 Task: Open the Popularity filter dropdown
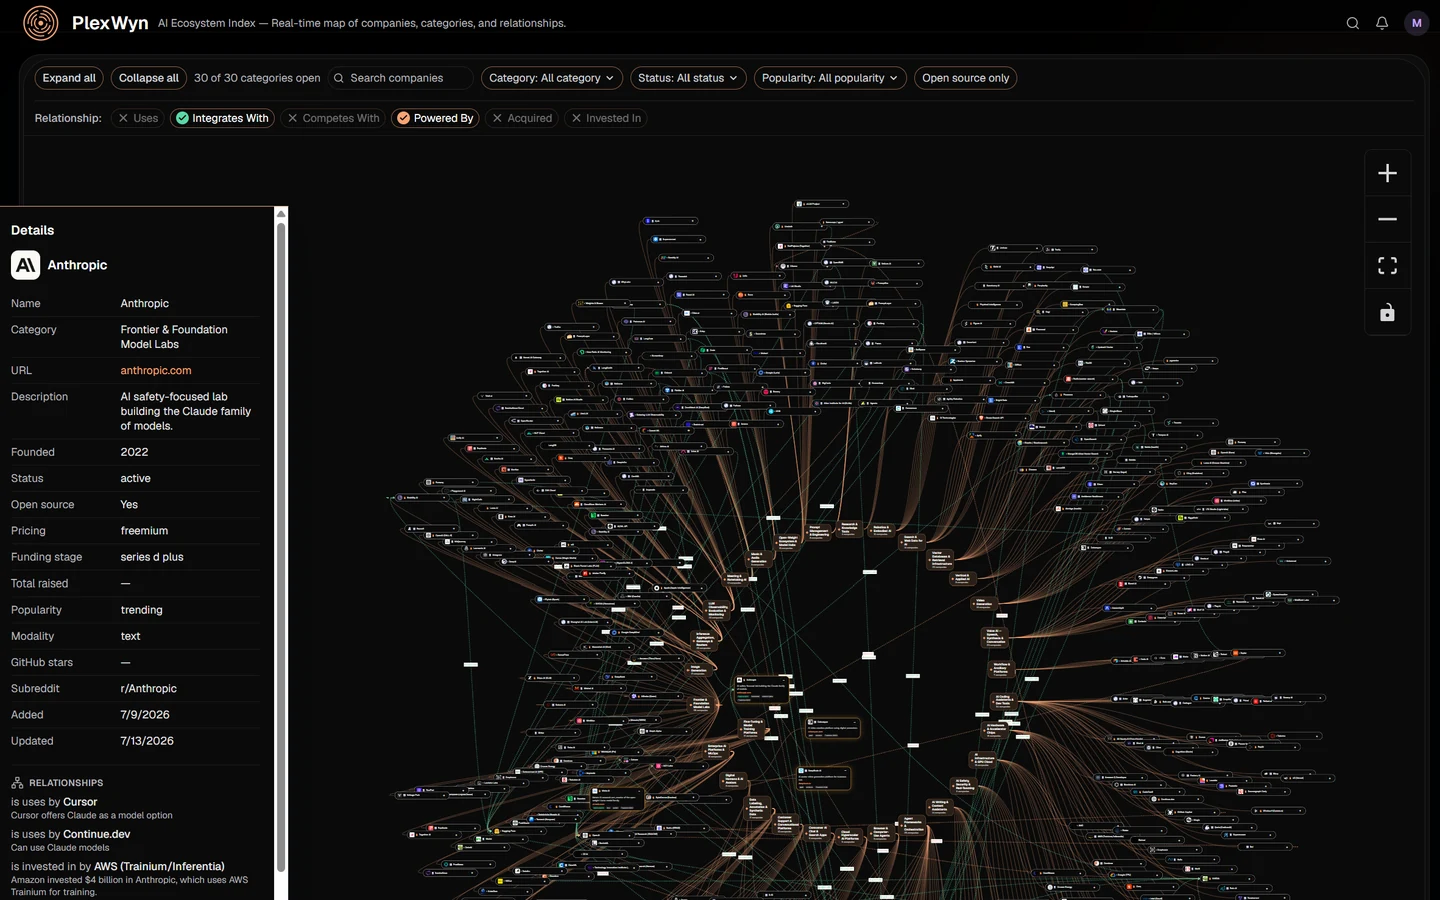coord(830,78)
